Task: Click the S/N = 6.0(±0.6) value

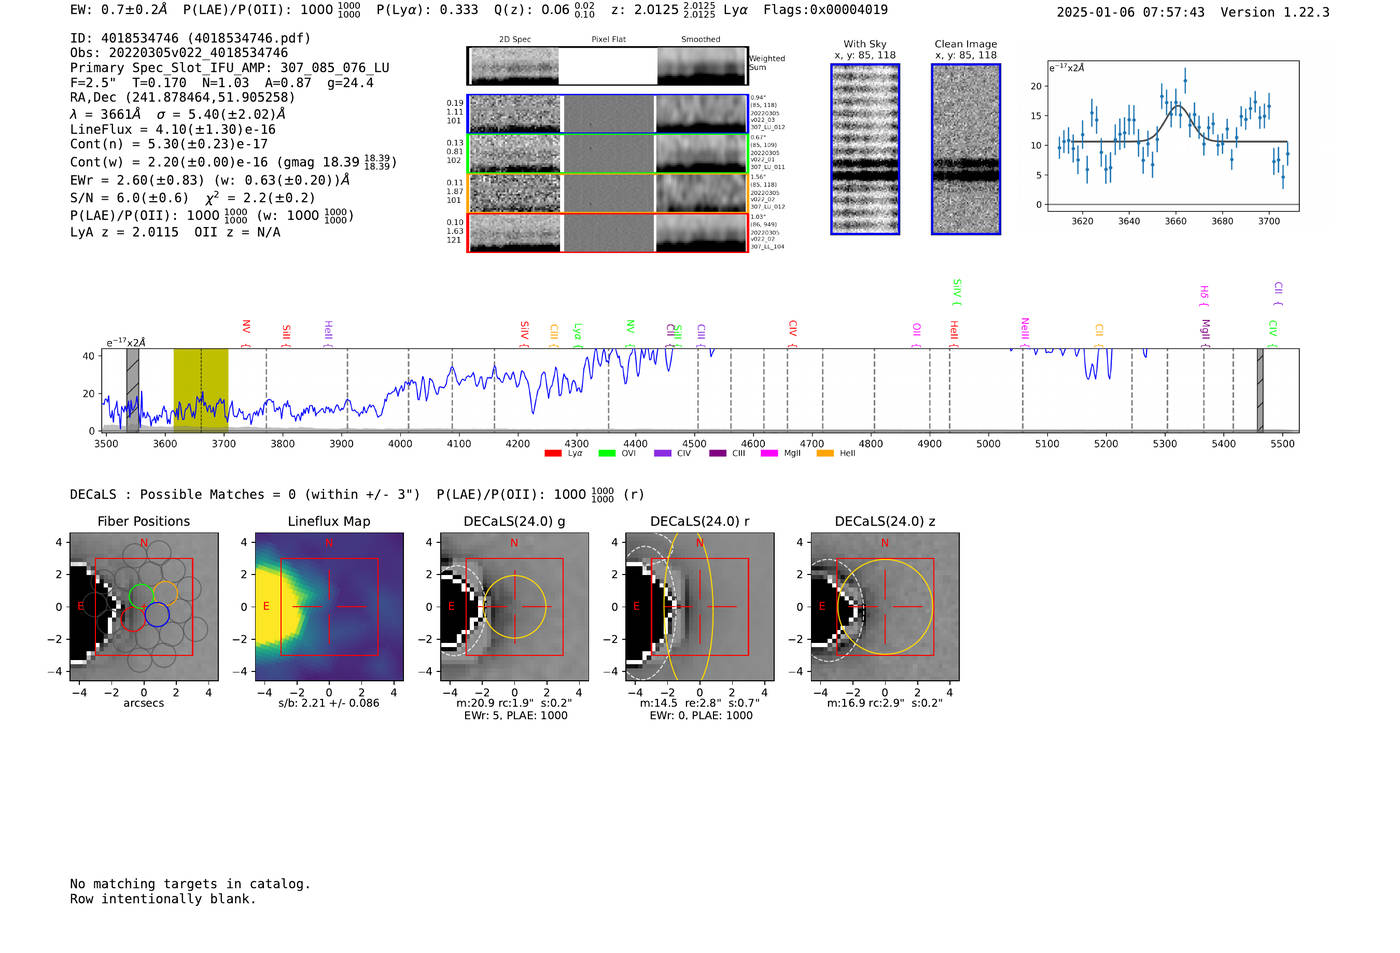Action: click(x=129, y=198)
